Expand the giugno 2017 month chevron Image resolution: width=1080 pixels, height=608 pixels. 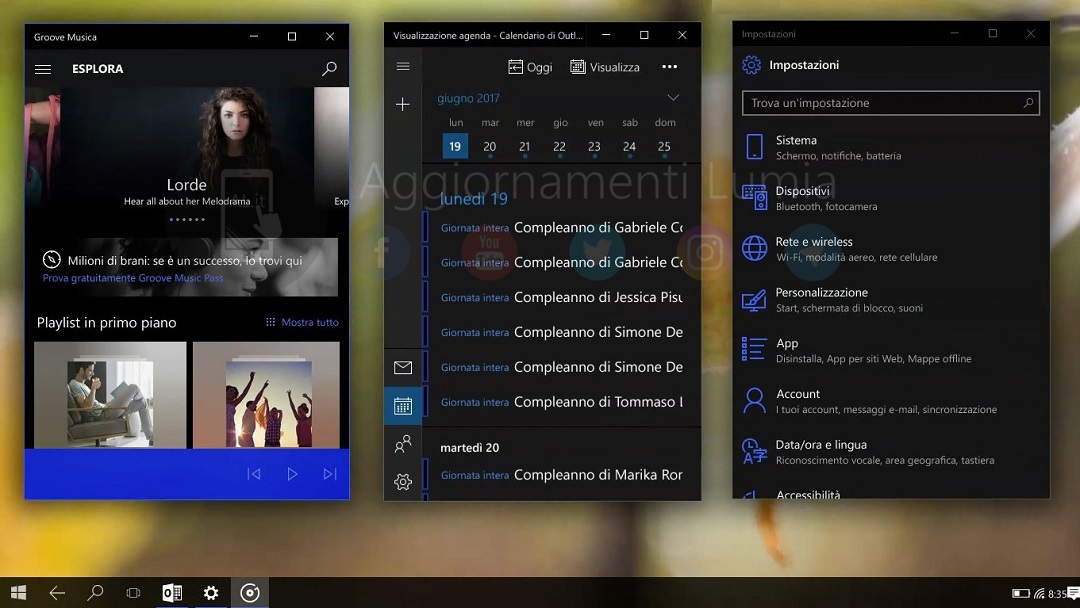[x=673, y=98]
